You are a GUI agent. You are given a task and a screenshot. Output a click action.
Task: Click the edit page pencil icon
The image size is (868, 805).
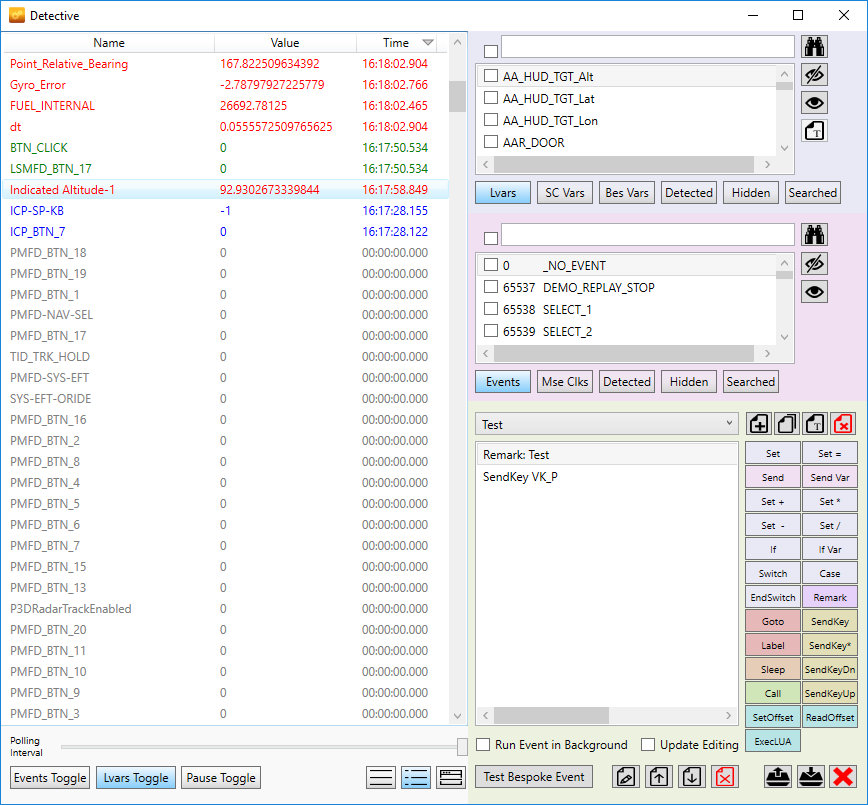click(x=626, y=777)
